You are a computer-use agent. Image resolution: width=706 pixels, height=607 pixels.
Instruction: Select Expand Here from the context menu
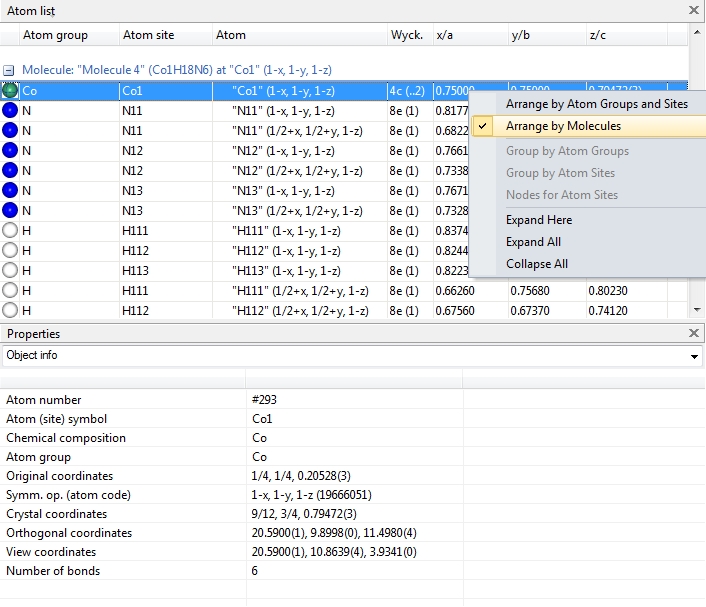539,220
